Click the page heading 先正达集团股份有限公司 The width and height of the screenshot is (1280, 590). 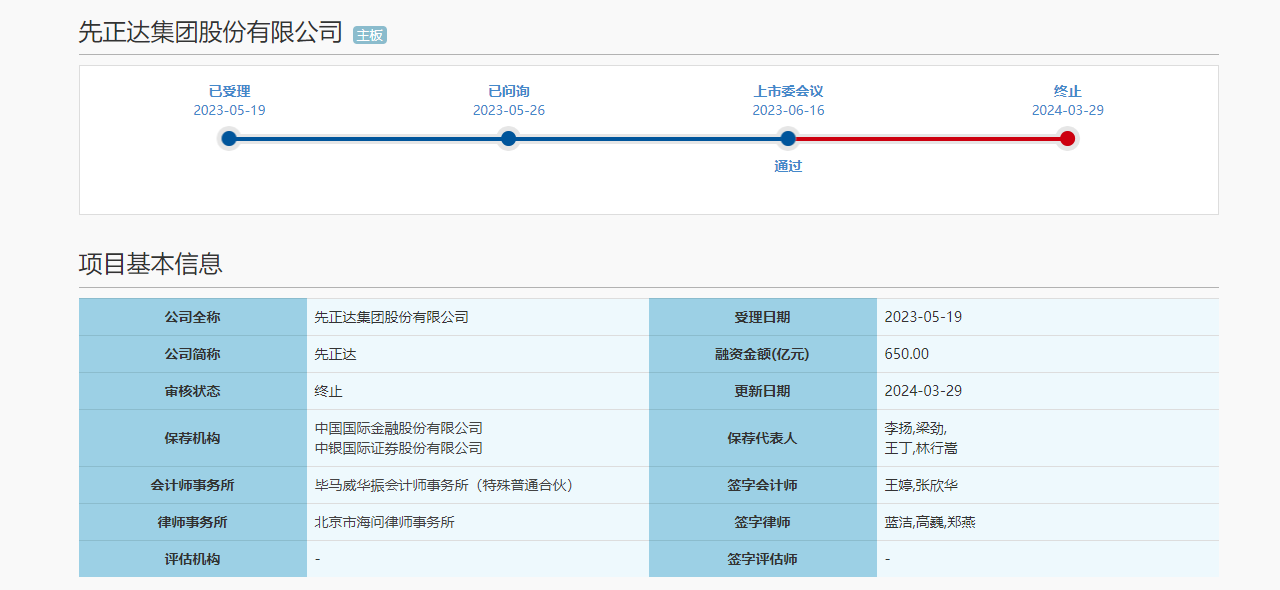tap(211, 32)
